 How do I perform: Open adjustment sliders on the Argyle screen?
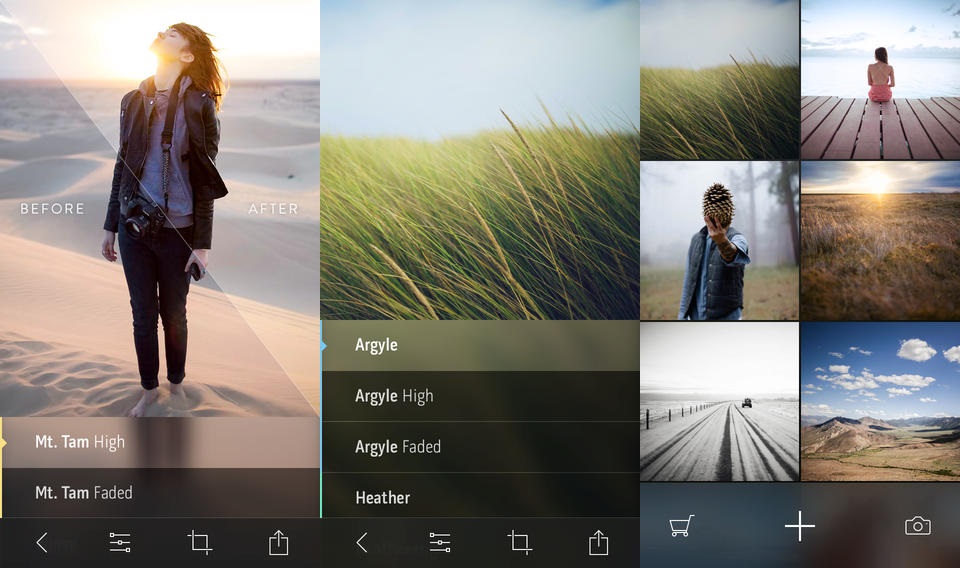(440, 543)
